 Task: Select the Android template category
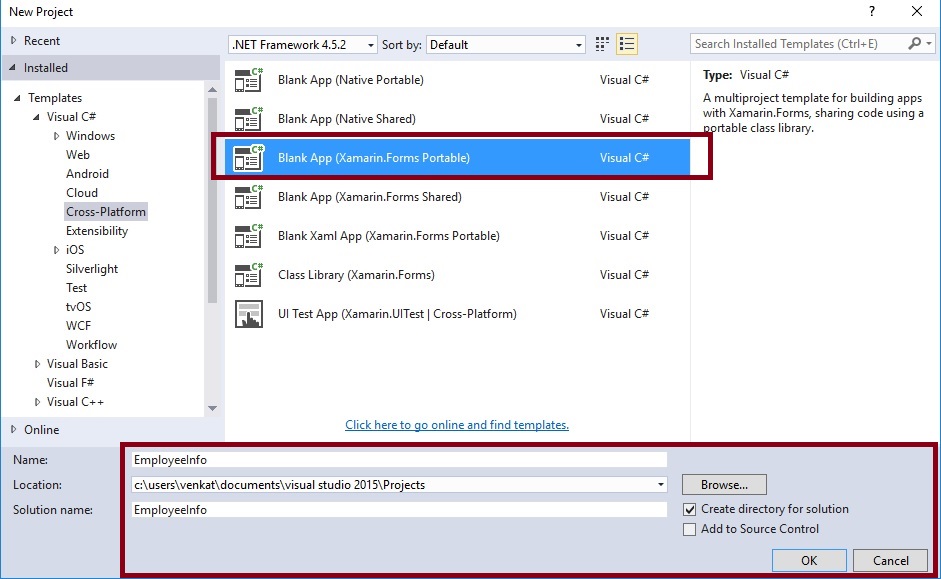[x=88, y=174]
